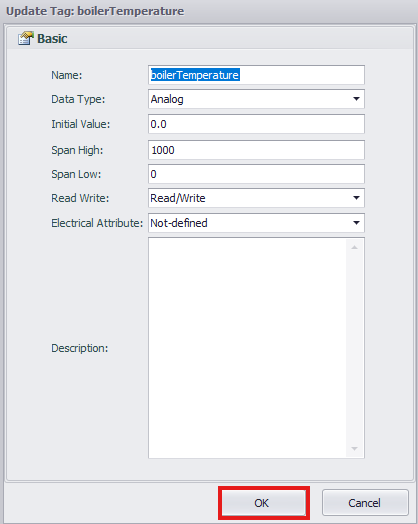The image size is (418, 524).
Task: Click the Electrical Attribute label
Action: (x=97, y=223)
